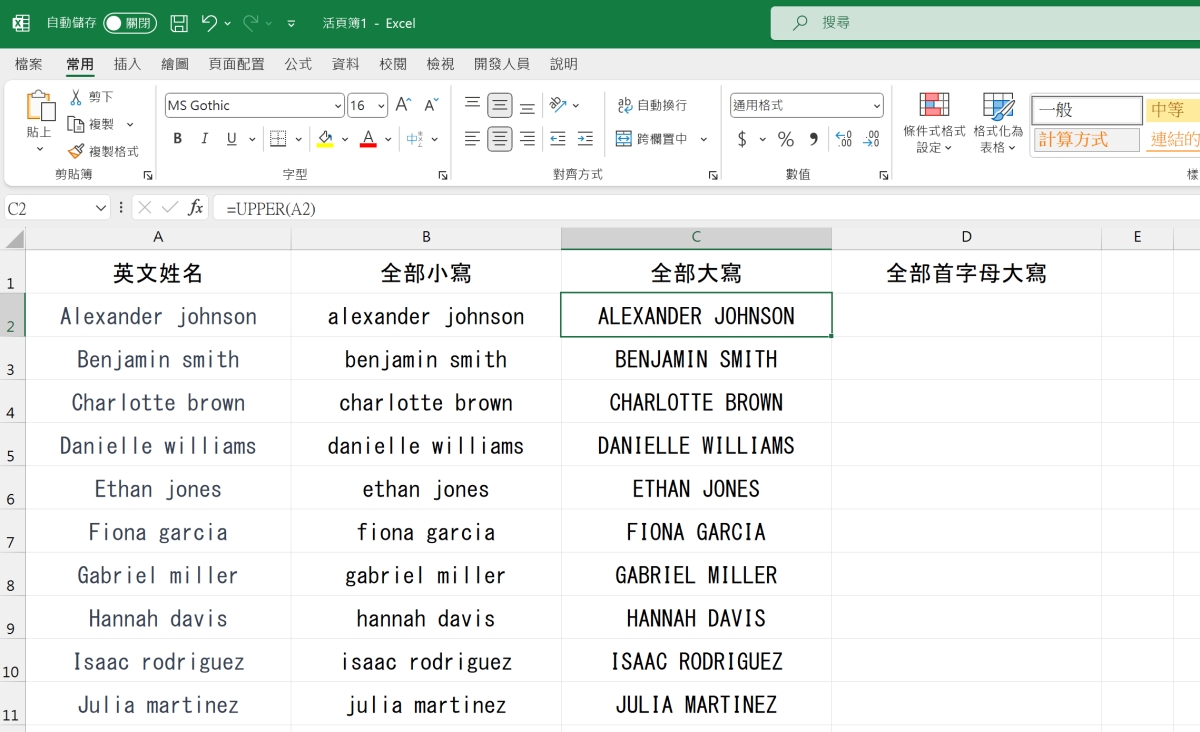Toggle the AutoSave switch

coord(129,23)
